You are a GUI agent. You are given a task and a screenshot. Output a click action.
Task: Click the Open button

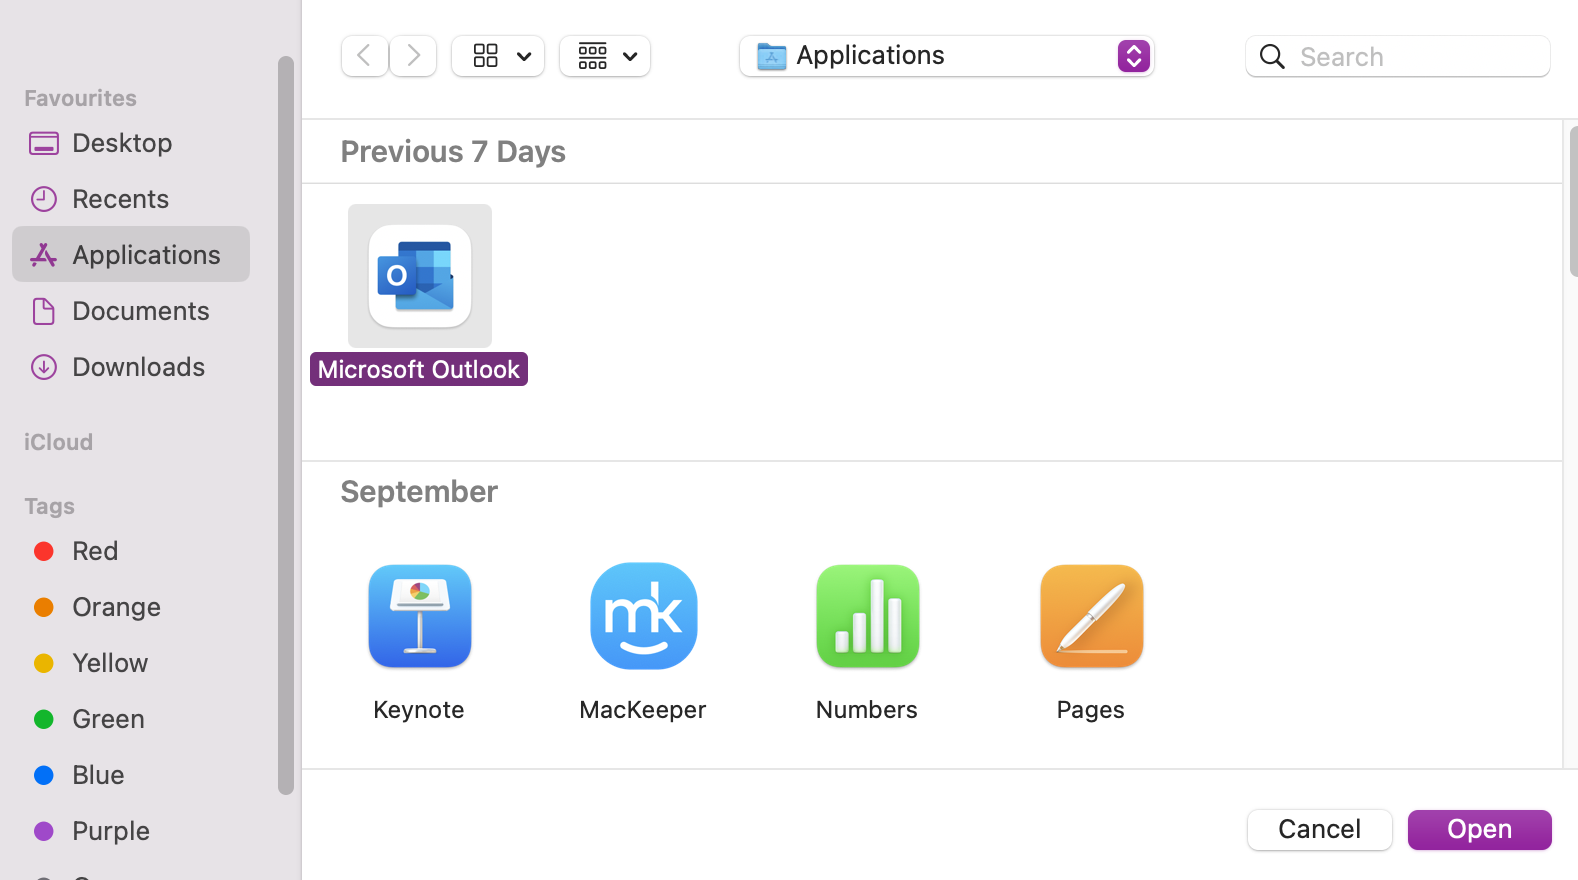tap(1480, 830)
